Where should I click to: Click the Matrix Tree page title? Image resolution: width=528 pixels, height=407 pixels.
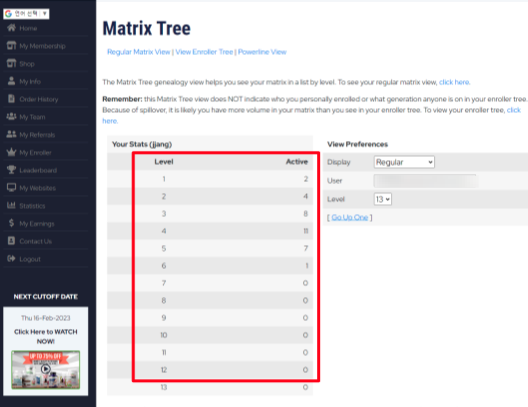point(146,28)
